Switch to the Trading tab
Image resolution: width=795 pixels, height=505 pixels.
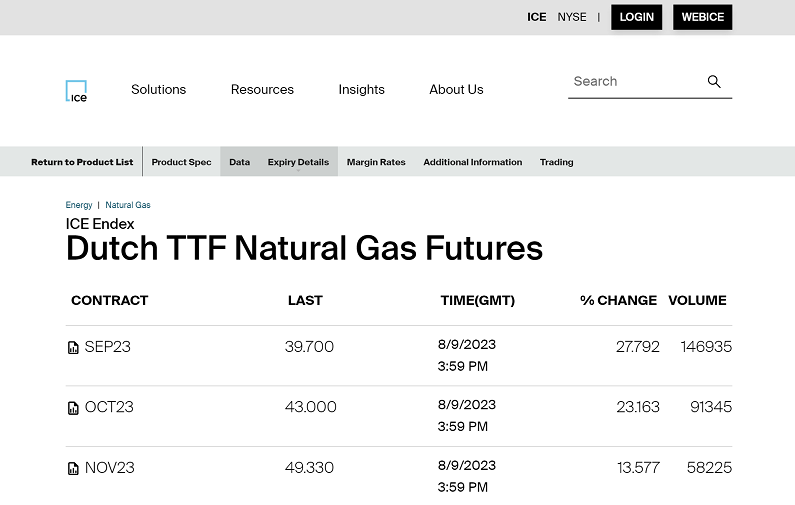pyautogui.click(x=556, y=162)
